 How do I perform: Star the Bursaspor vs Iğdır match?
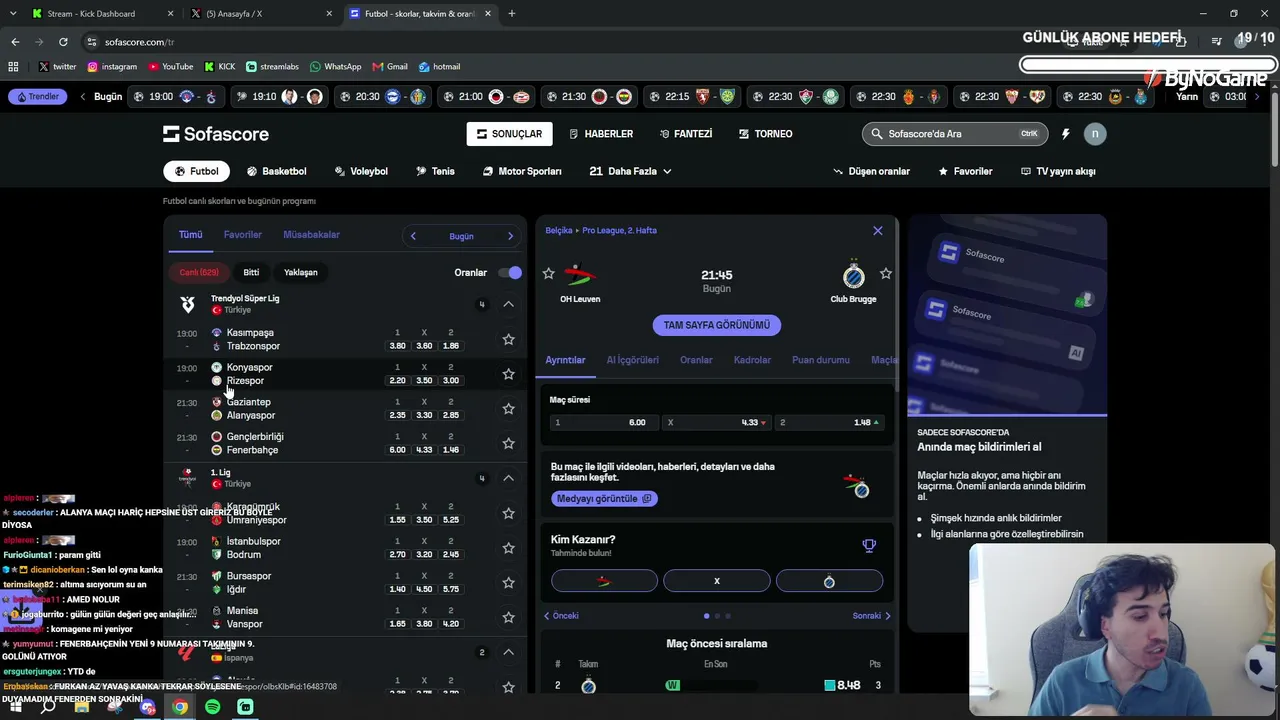pyautogui.click(x=508, y=583)
